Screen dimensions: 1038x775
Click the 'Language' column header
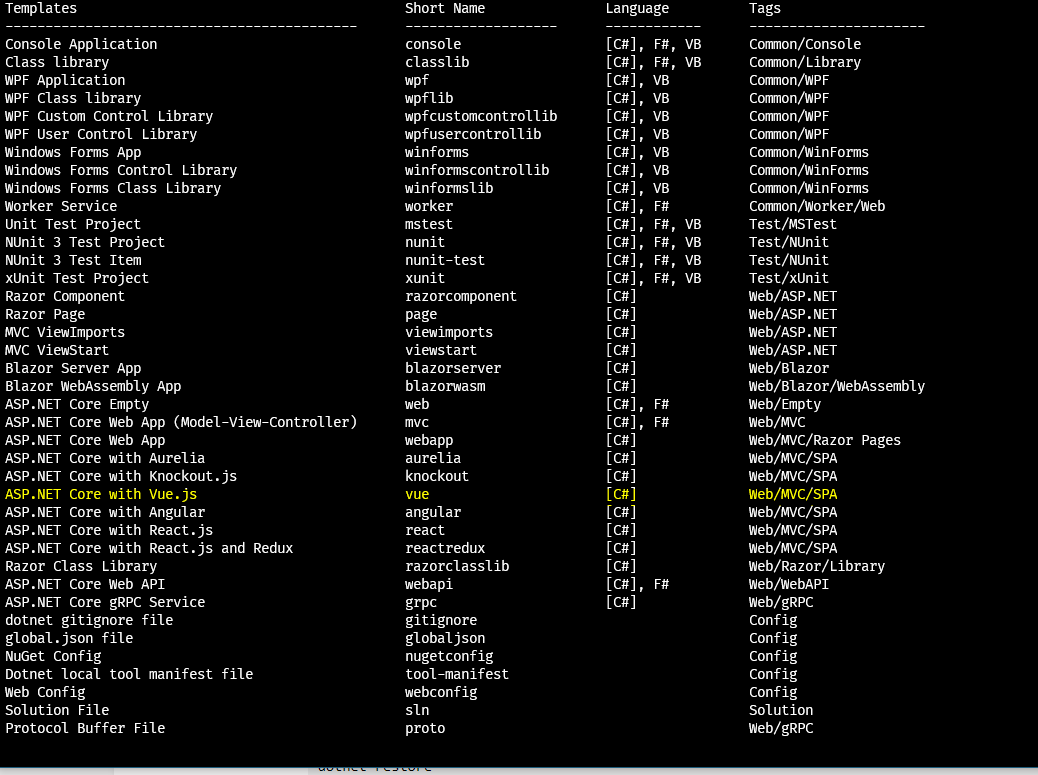[x=637, y=9]
